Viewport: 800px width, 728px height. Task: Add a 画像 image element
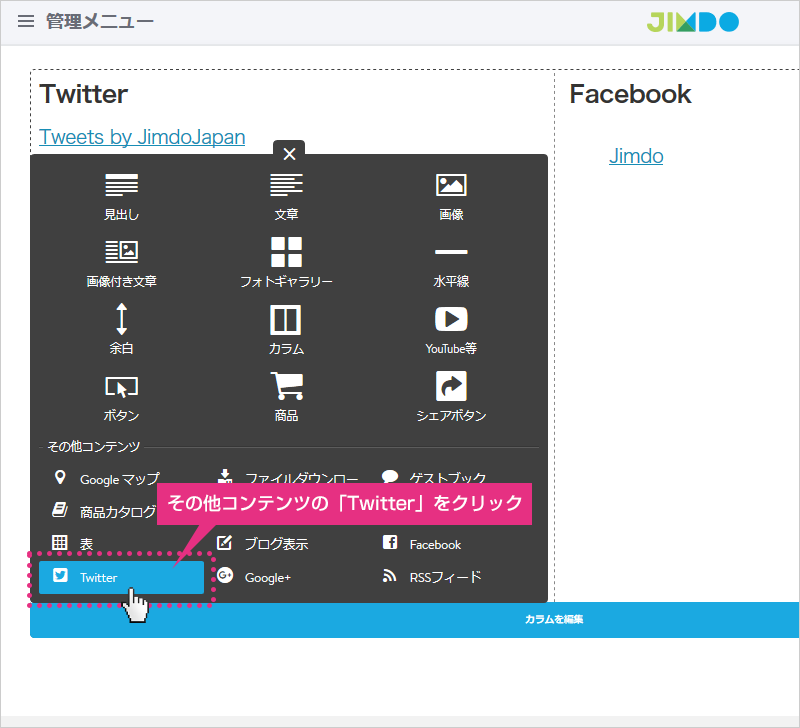tap(451, 197)
